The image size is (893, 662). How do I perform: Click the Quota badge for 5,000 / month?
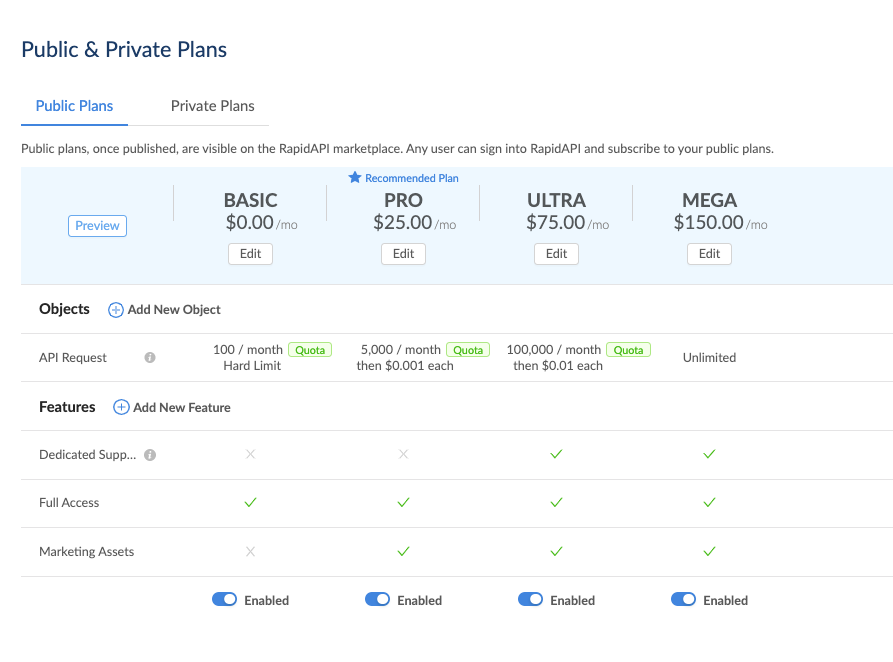(x=469, y=350)
